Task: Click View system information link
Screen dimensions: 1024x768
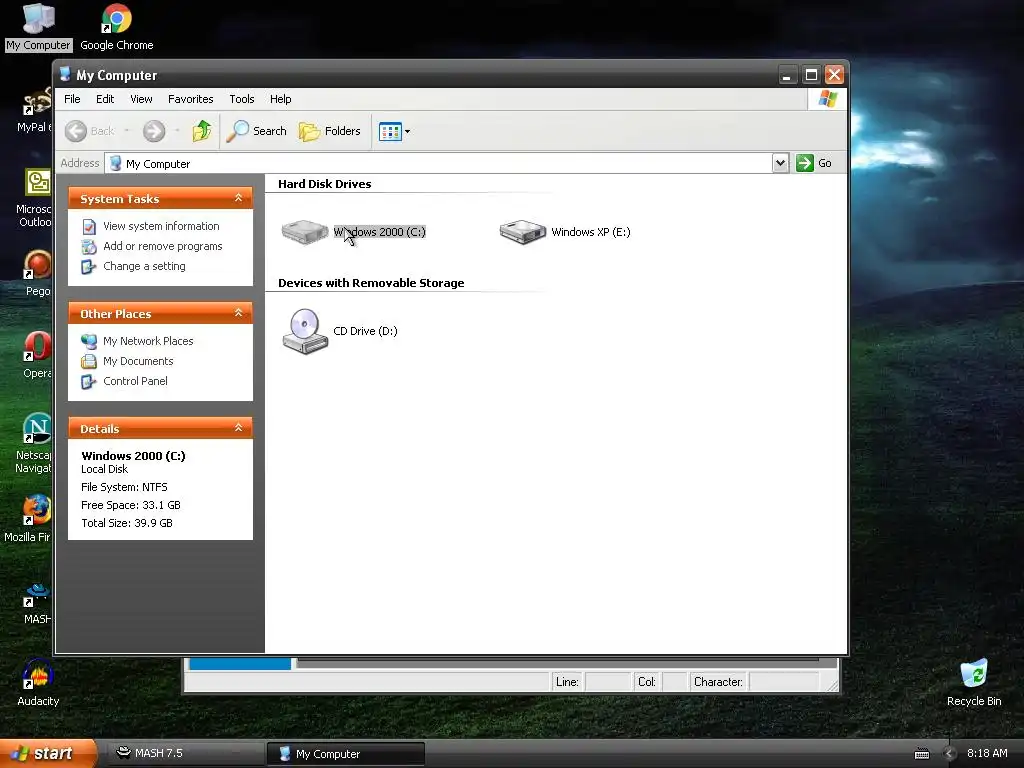Action: pyautogui.click(x=161, y=226)
